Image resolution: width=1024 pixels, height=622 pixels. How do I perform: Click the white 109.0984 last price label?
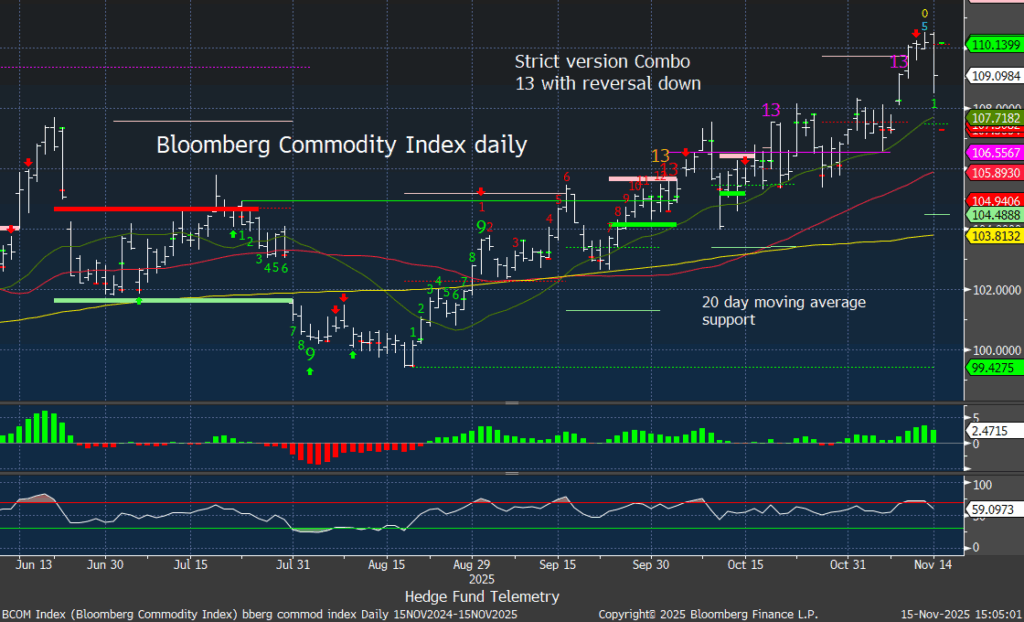(993, 75)
